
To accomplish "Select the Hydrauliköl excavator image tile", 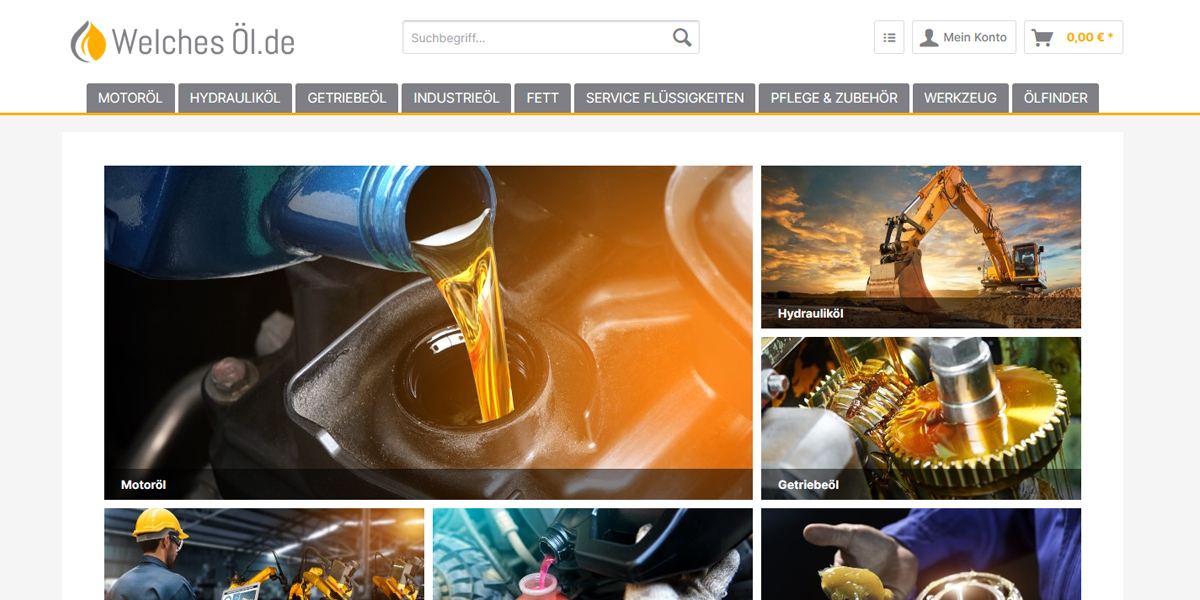I will [921, 247].
